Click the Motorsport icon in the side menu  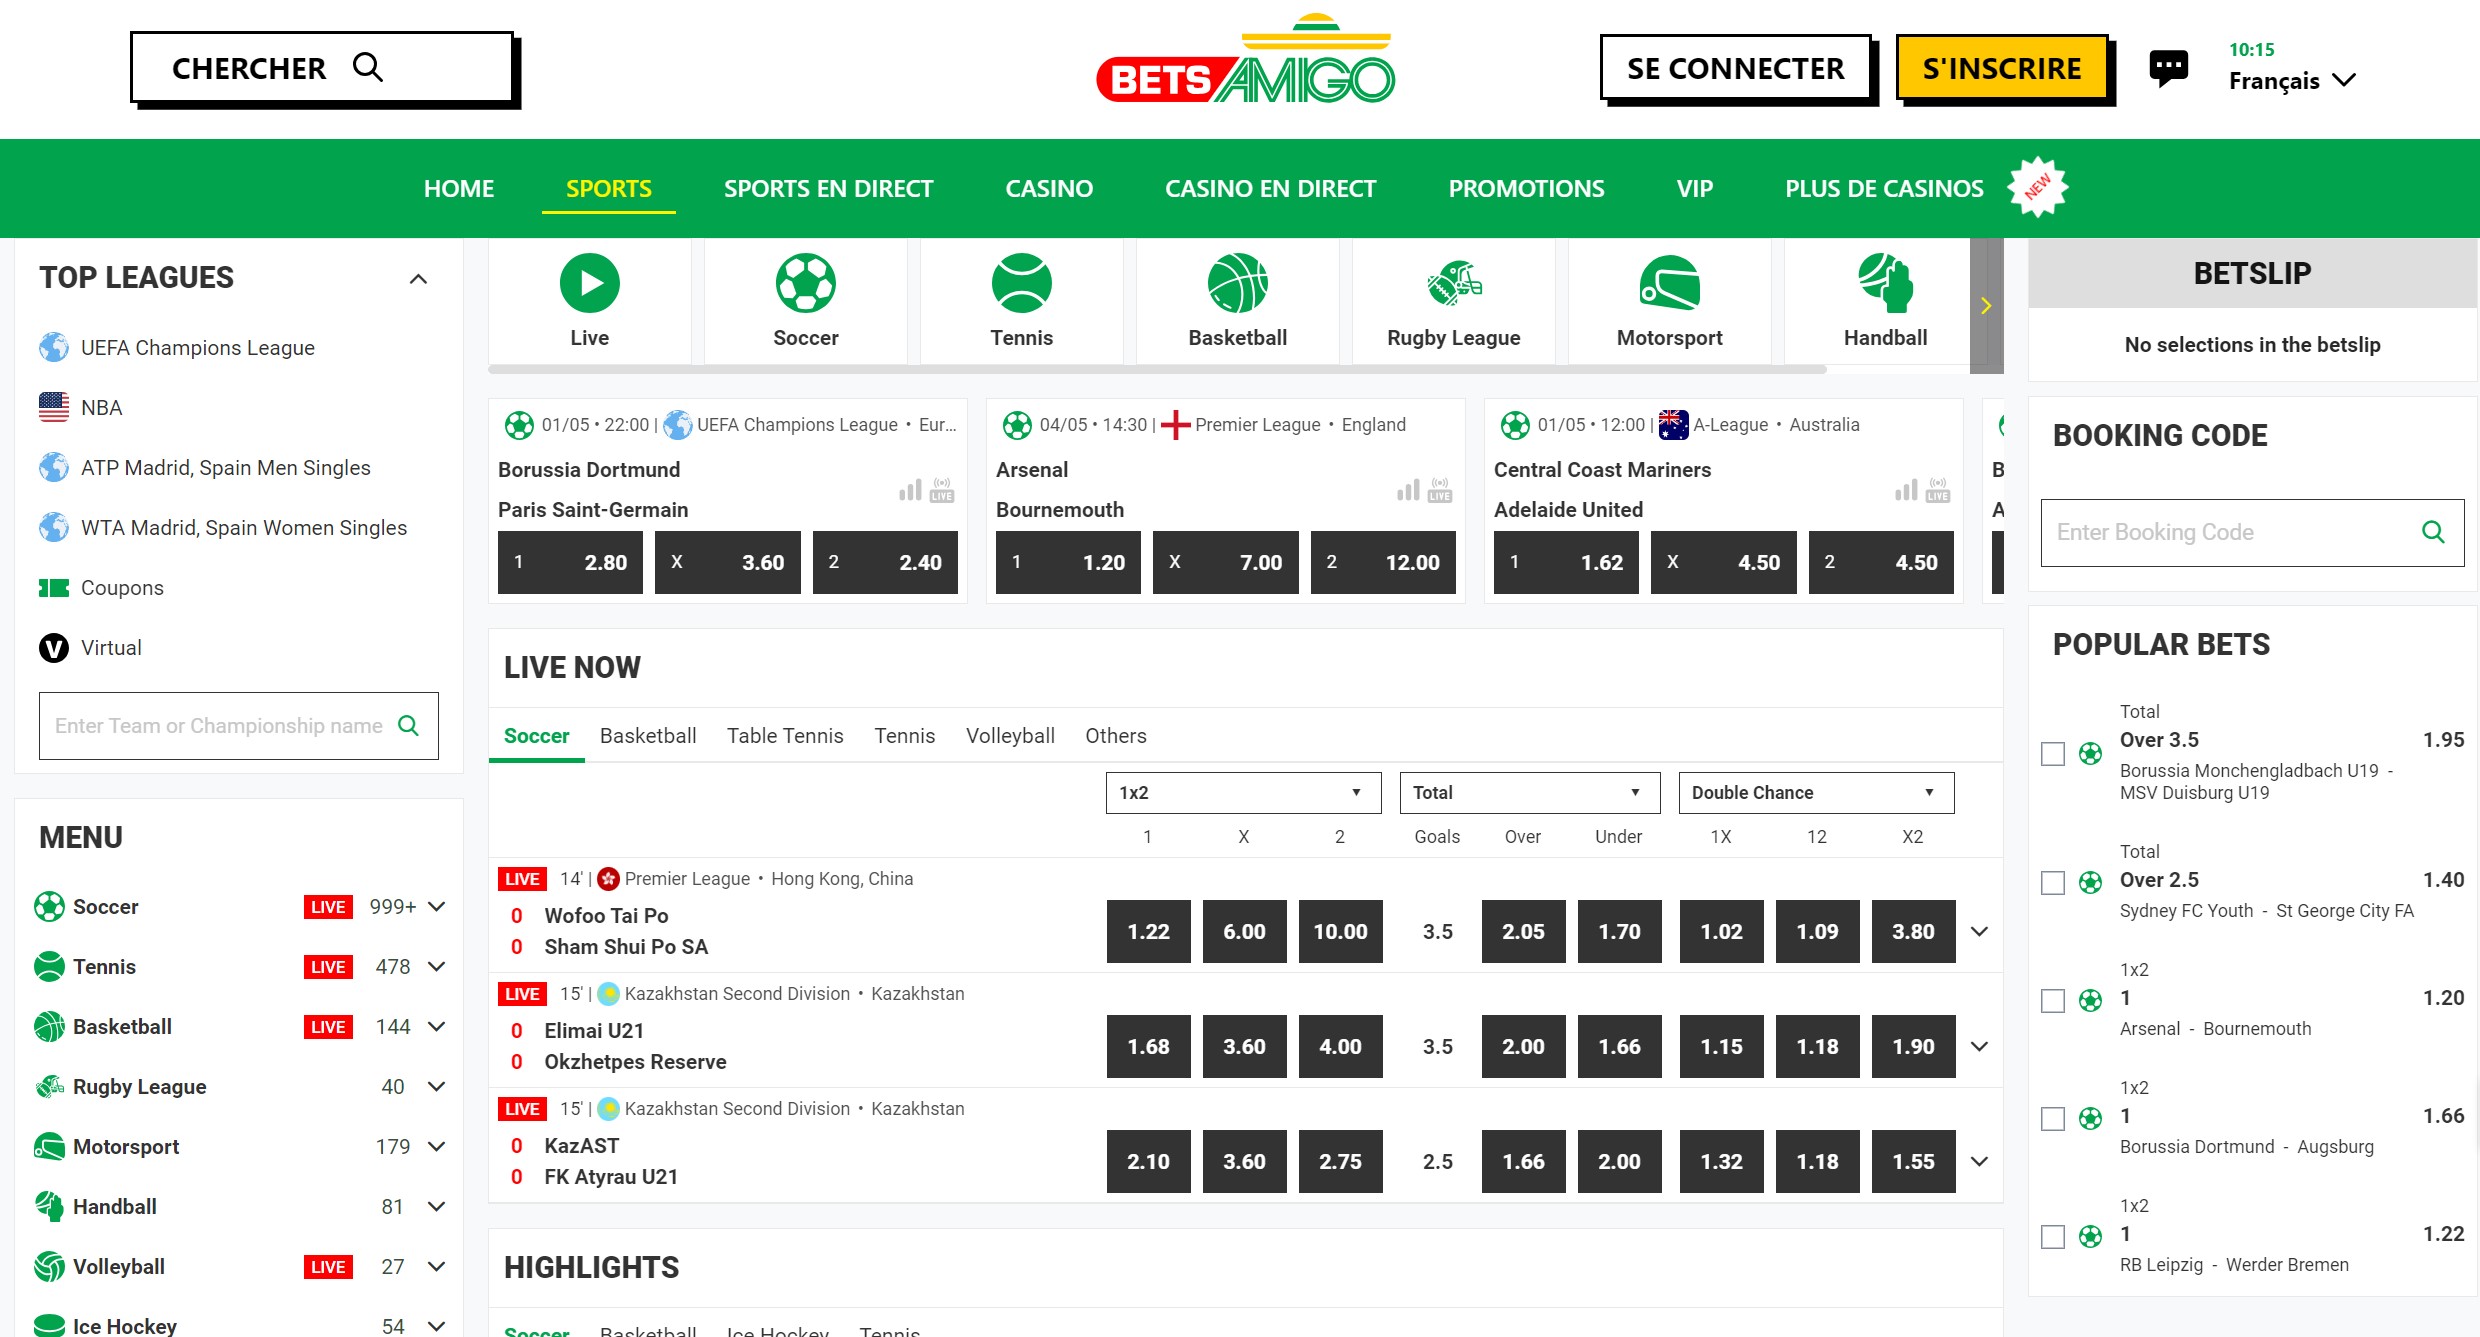point(49,1146)
